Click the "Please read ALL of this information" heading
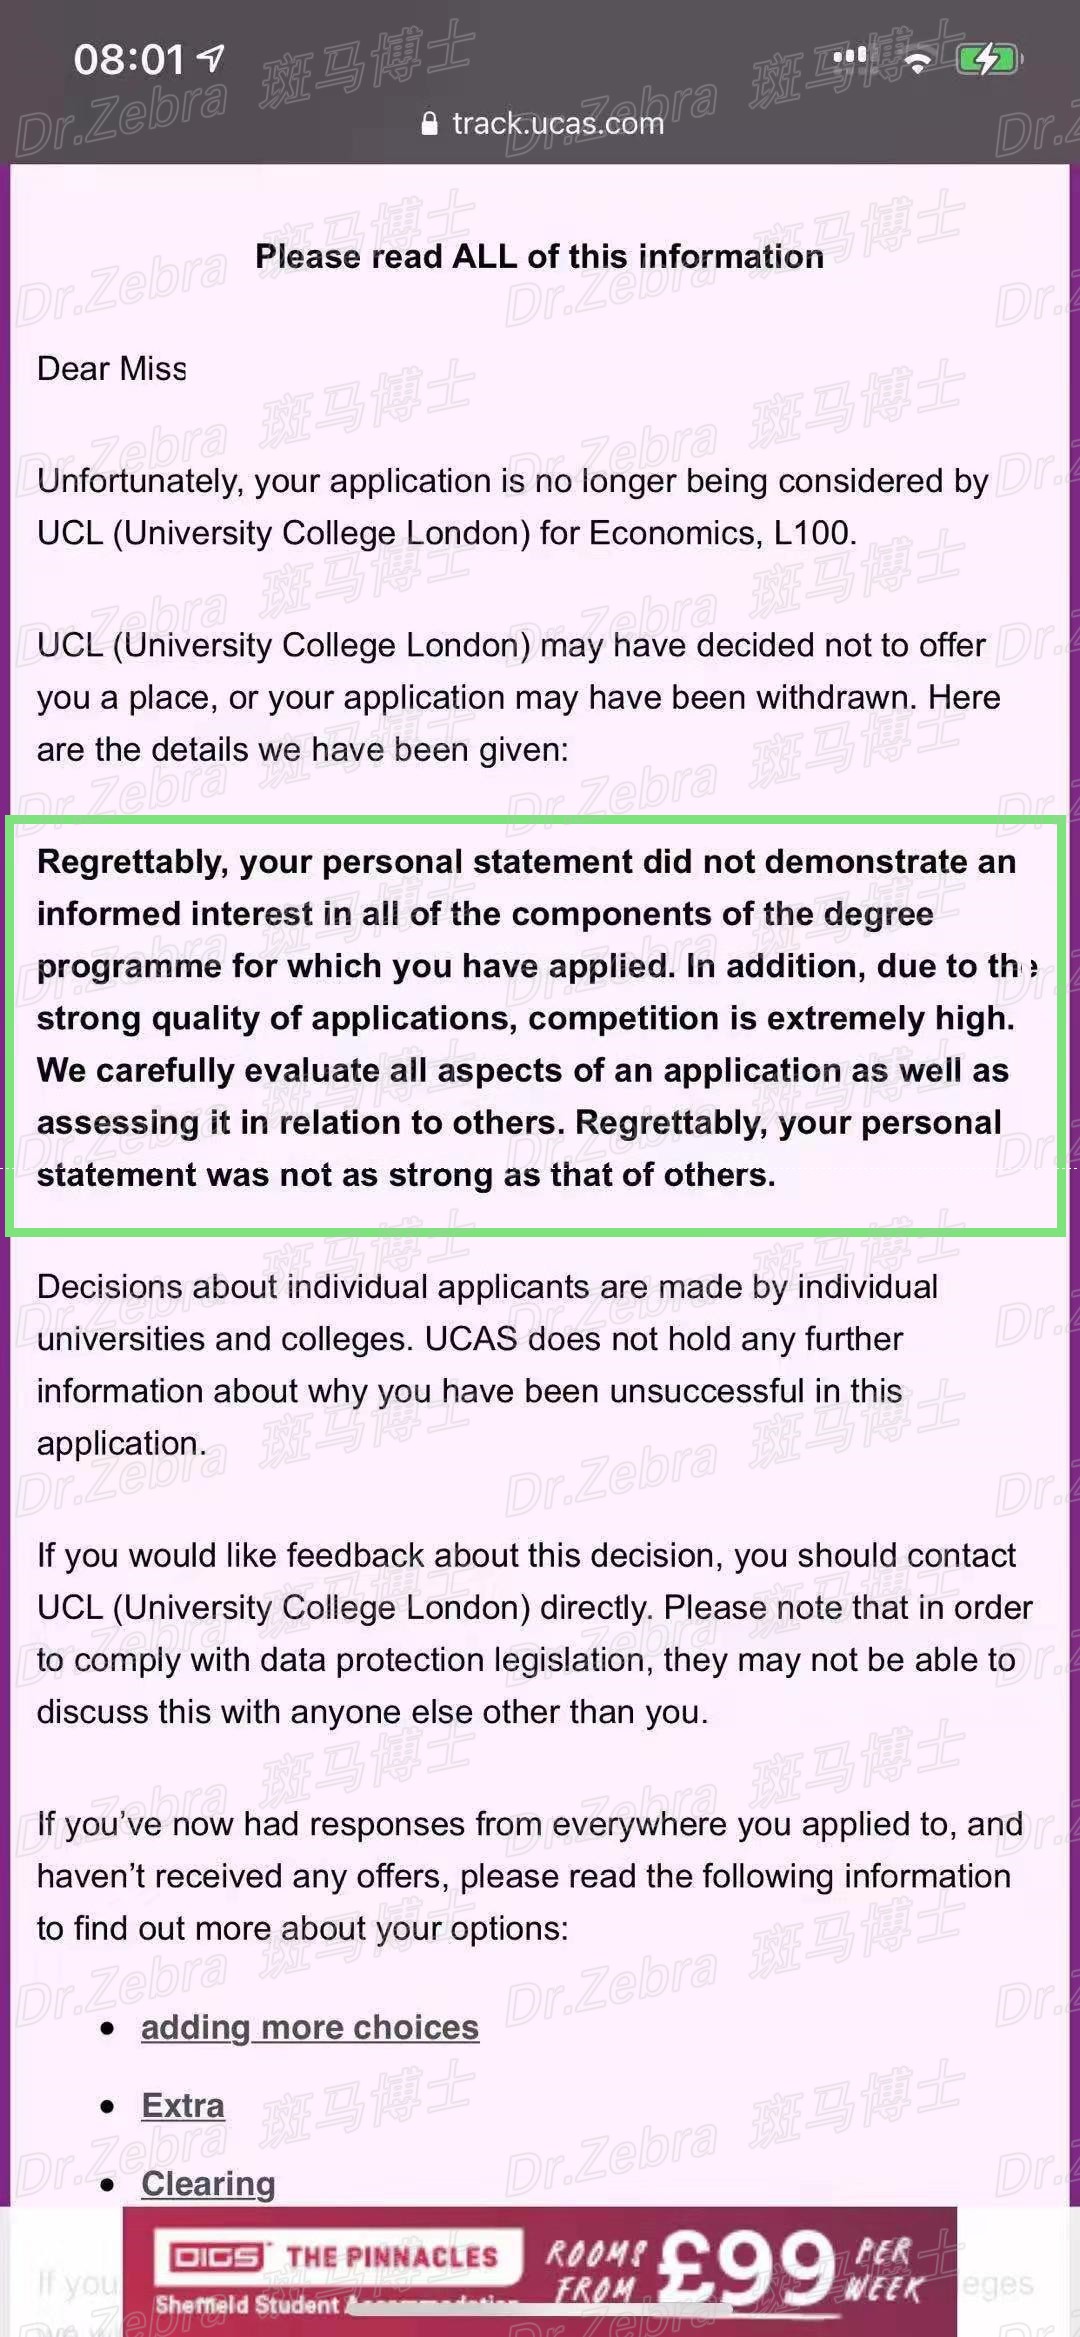The image size is (1080, 2337). click(539, 257)
